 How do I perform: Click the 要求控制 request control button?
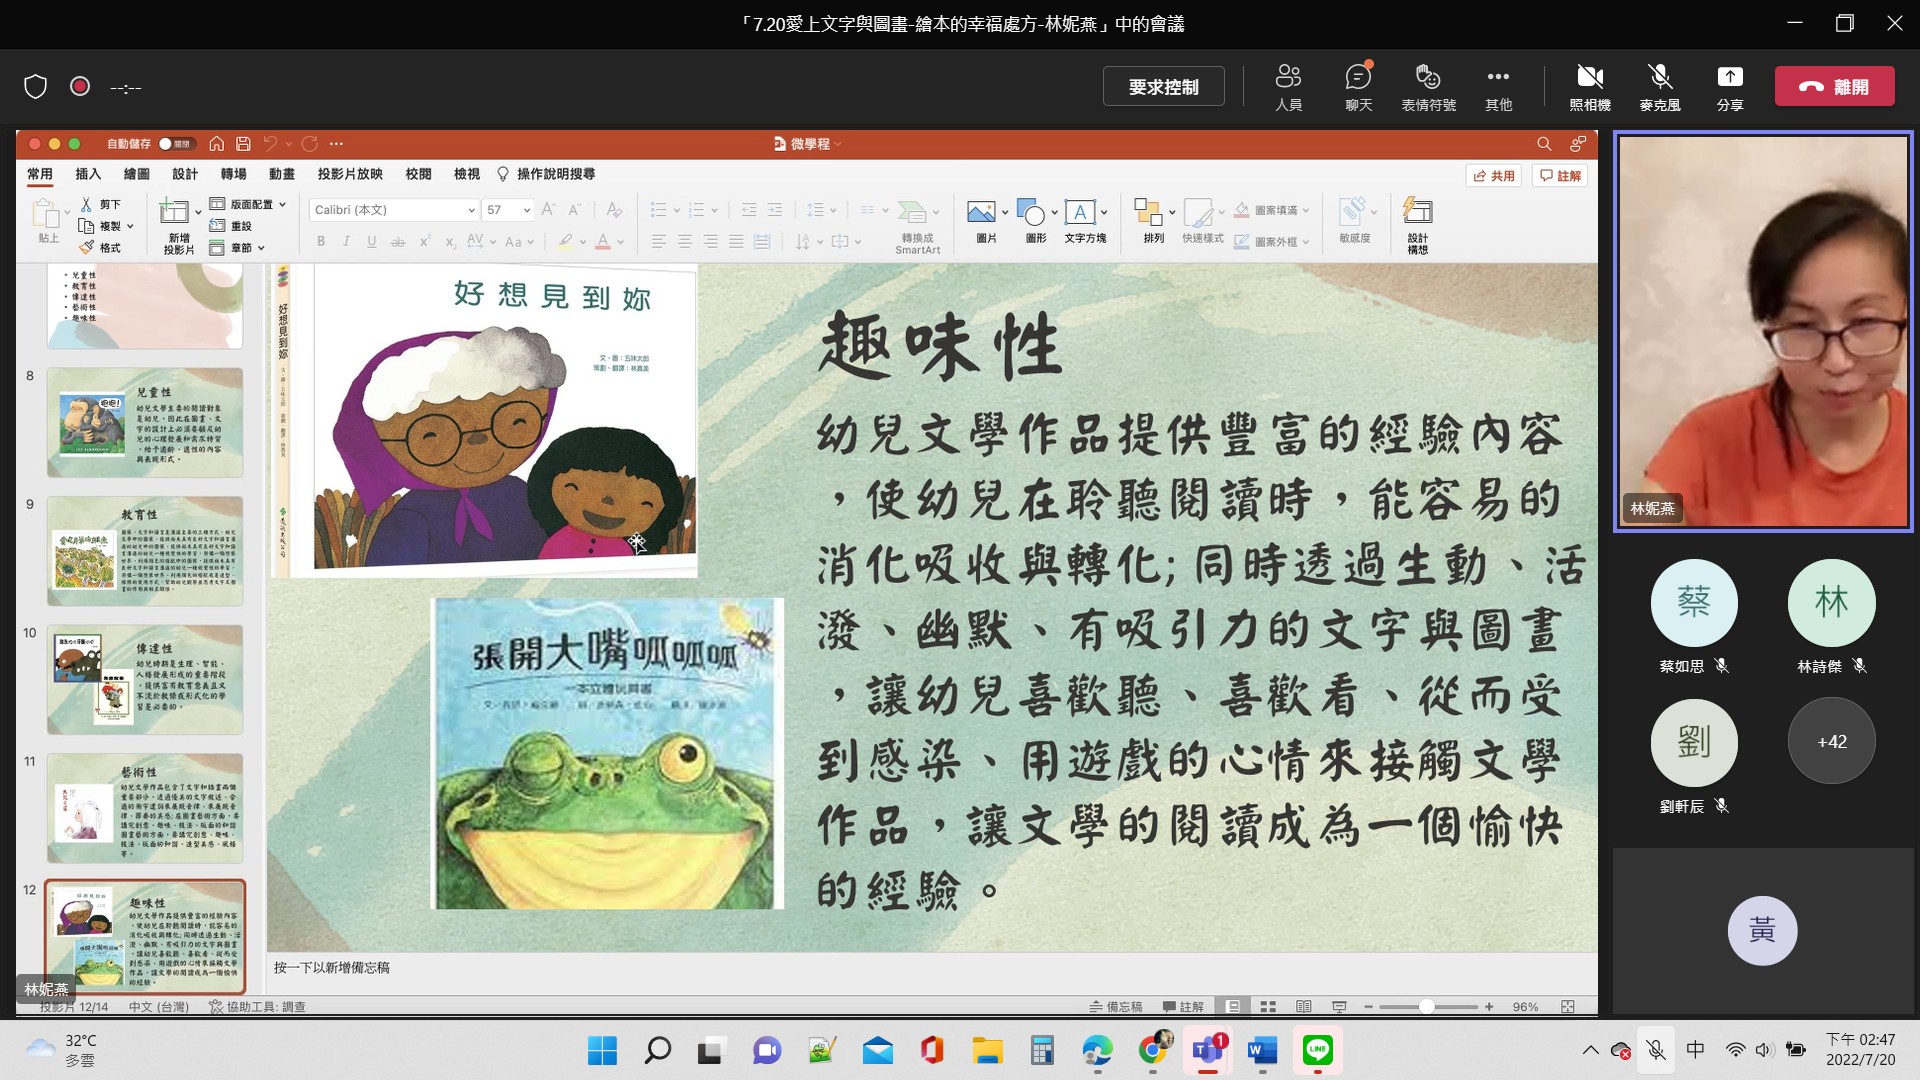coord(1163,87)
